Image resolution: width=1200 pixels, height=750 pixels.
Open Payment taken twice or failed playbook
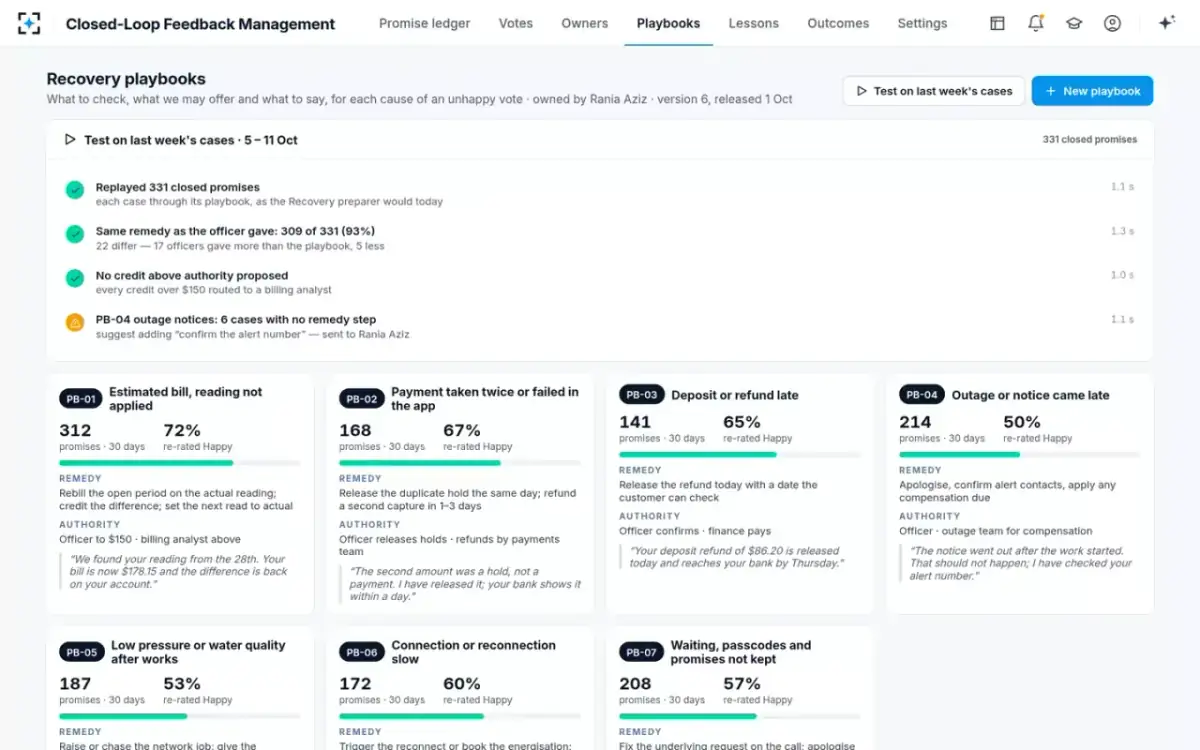tap(485, 399)
